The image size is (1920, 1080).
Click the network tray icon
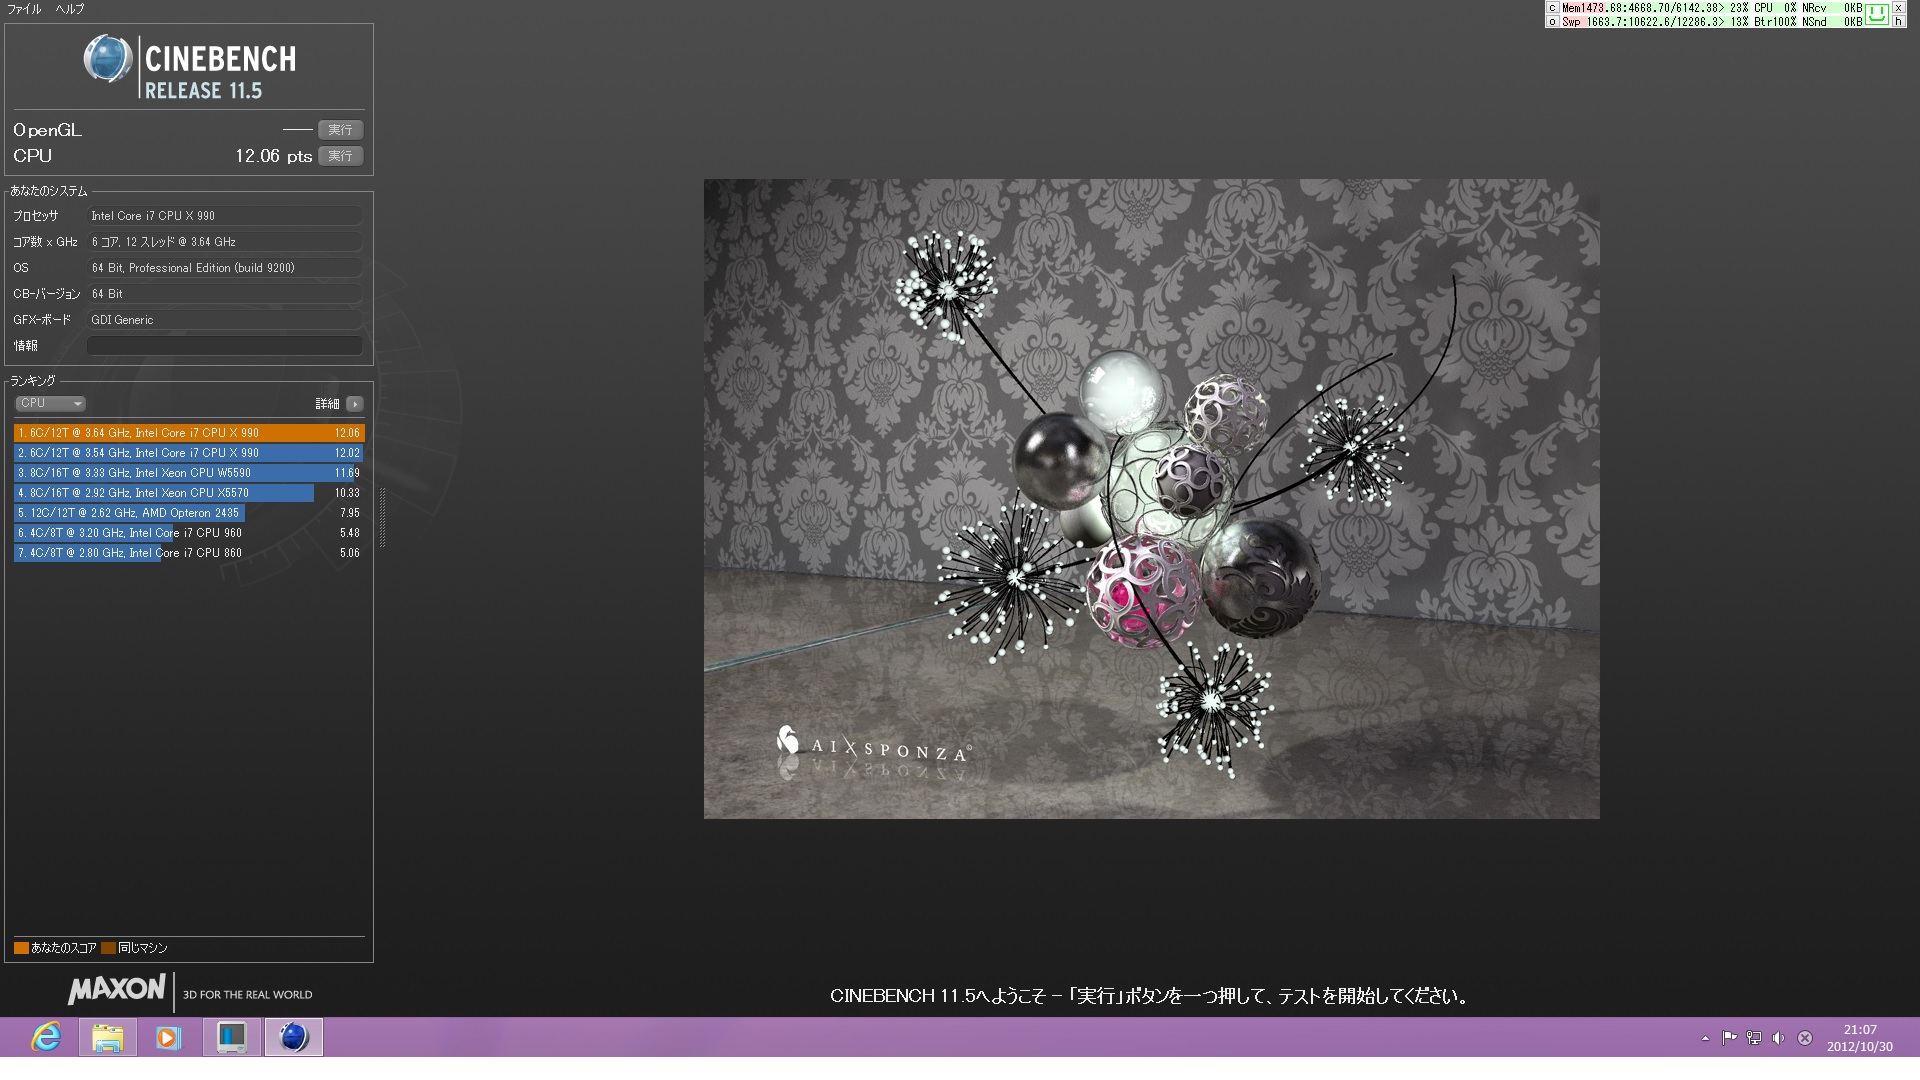(1754, 1038)
